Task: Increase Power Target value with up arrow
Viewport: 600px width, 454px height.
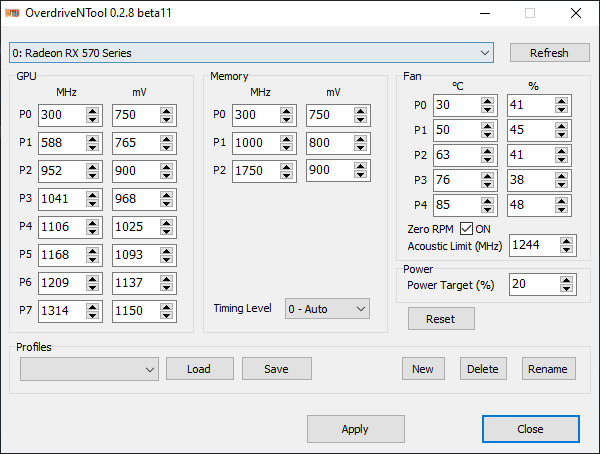Action: click(567, 281)
